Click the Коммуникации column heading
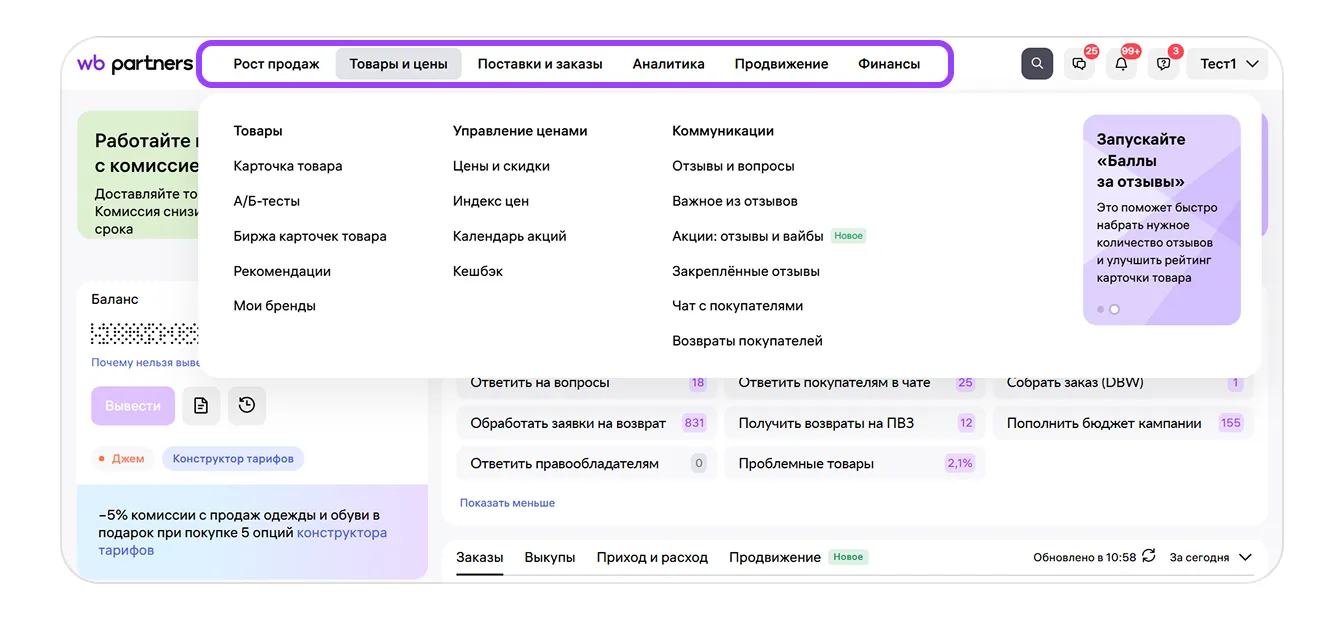 pos(723,131)
